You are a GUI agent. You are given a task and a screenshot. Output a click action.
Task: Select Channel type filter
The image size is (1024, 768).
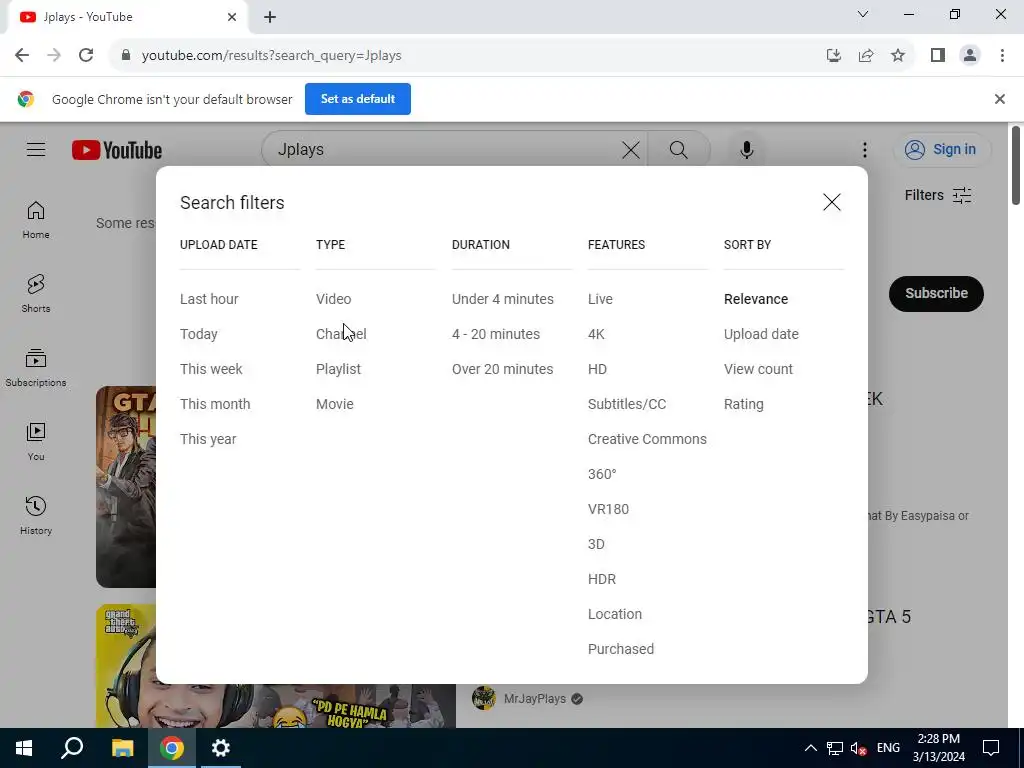tap(341, 334)
